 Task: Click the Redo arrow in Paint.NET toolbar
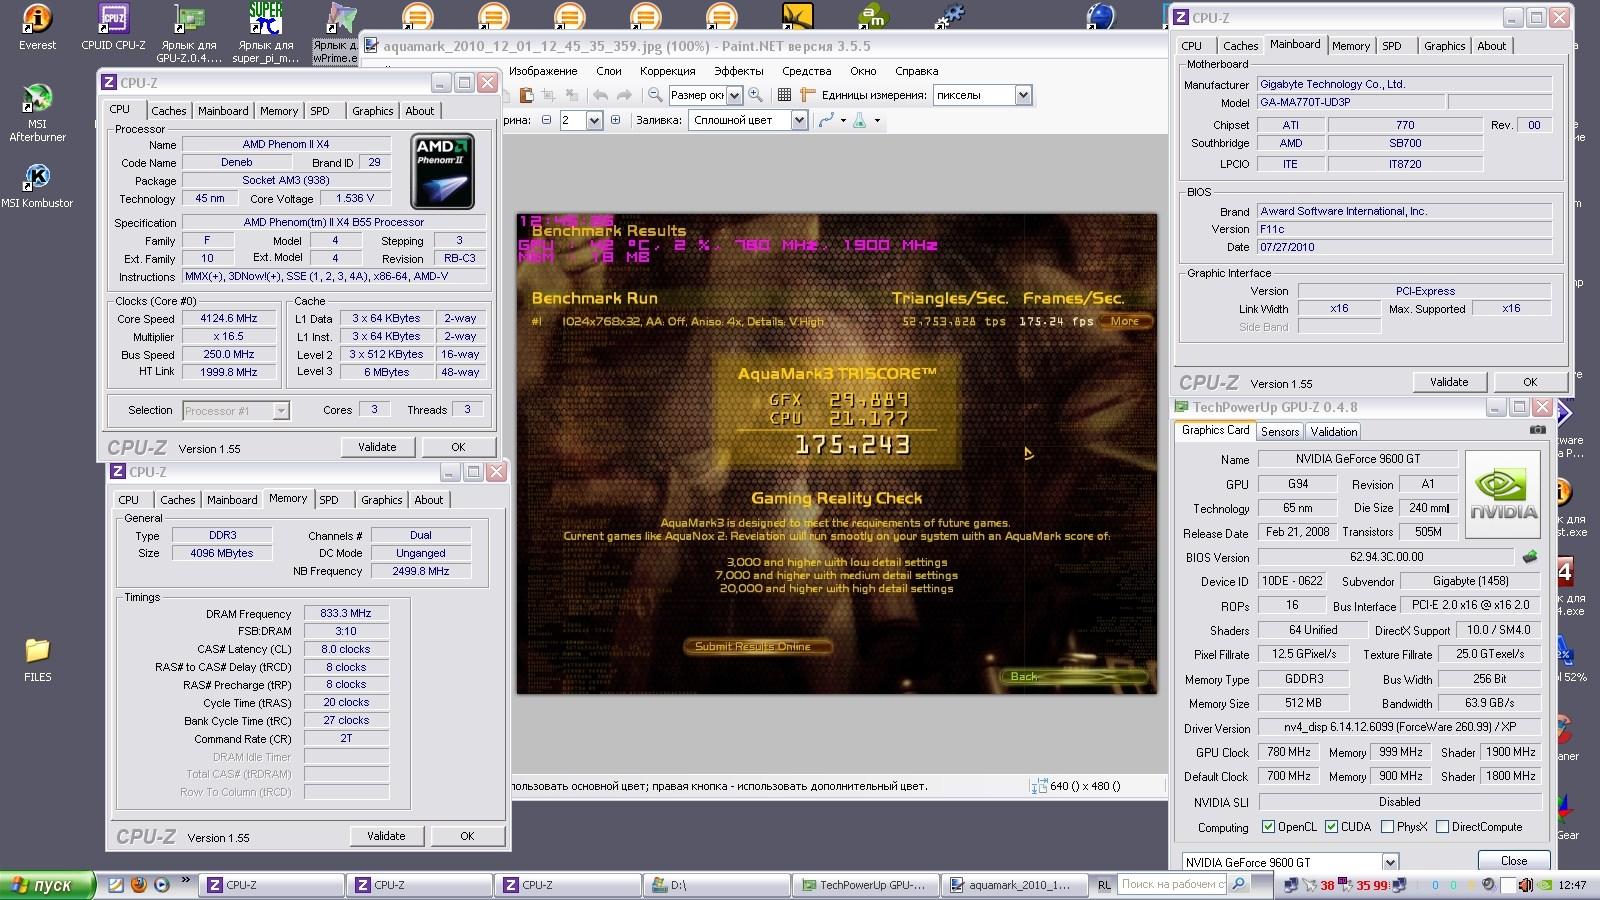pos(624,95)
